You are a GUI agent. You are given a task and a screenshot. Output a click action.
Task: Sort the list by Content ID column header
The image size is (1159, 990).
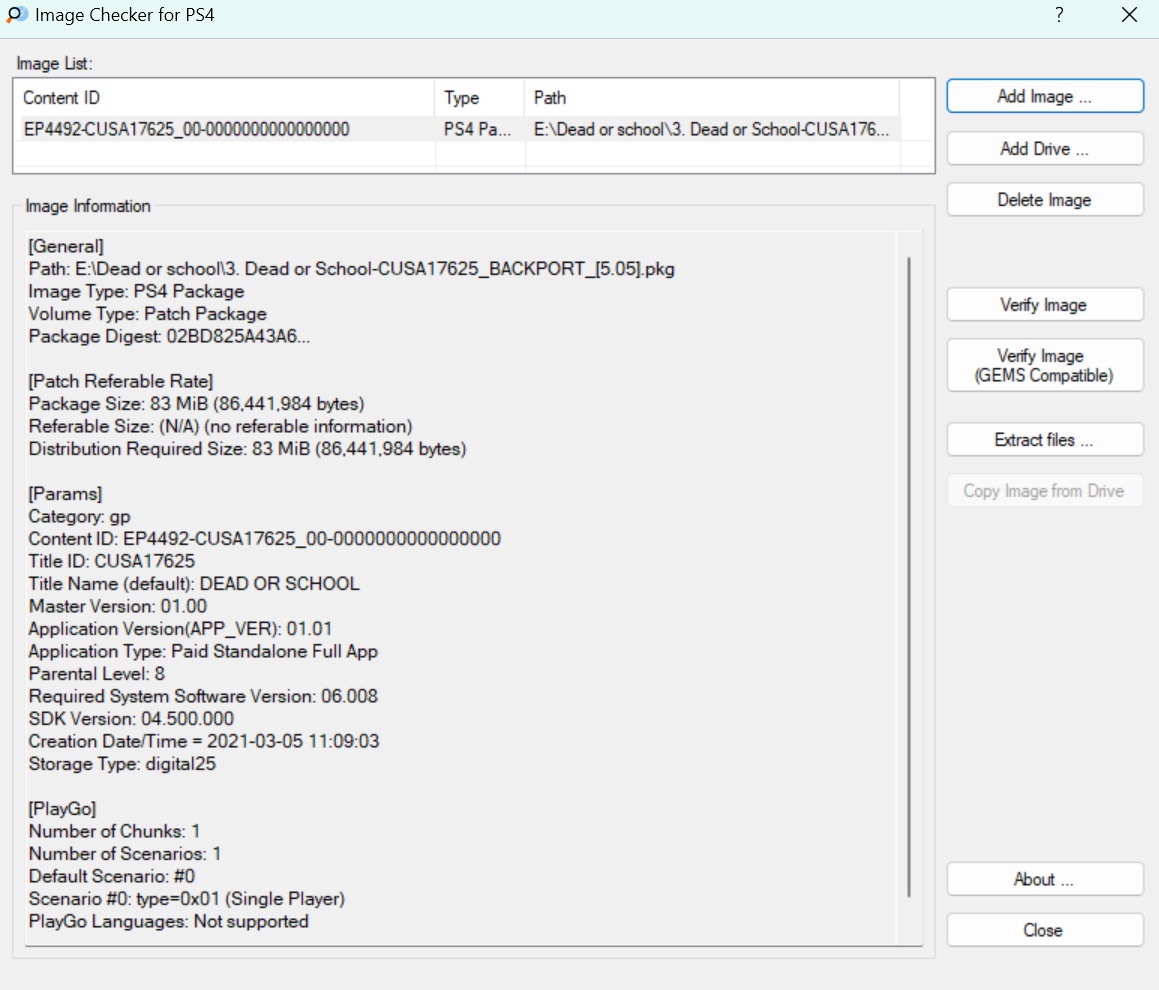pyautogui.click(x=225, y=98)
